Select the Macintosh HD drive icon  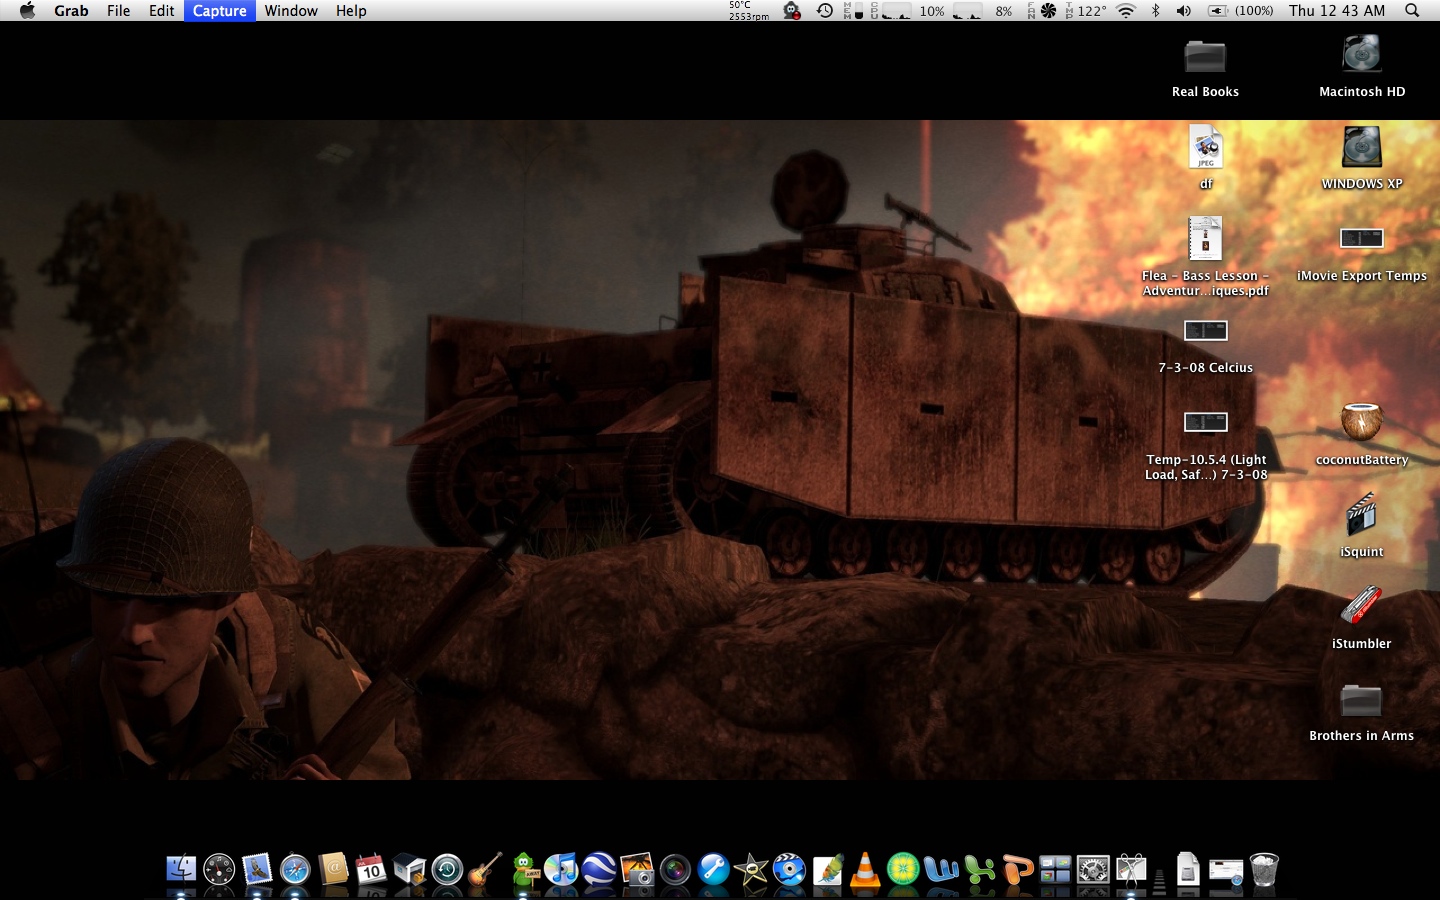click(1362, 67)
